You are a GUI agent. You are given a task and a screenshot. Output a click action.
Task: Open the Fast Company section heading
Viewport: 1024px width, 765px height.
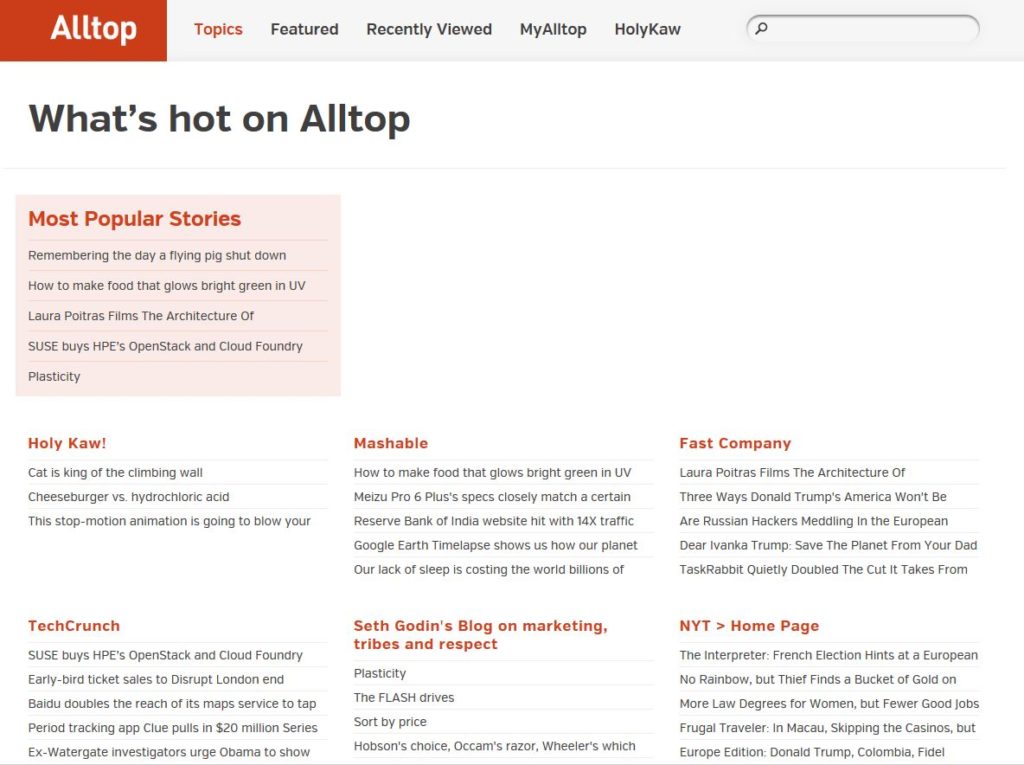(735, 443)
